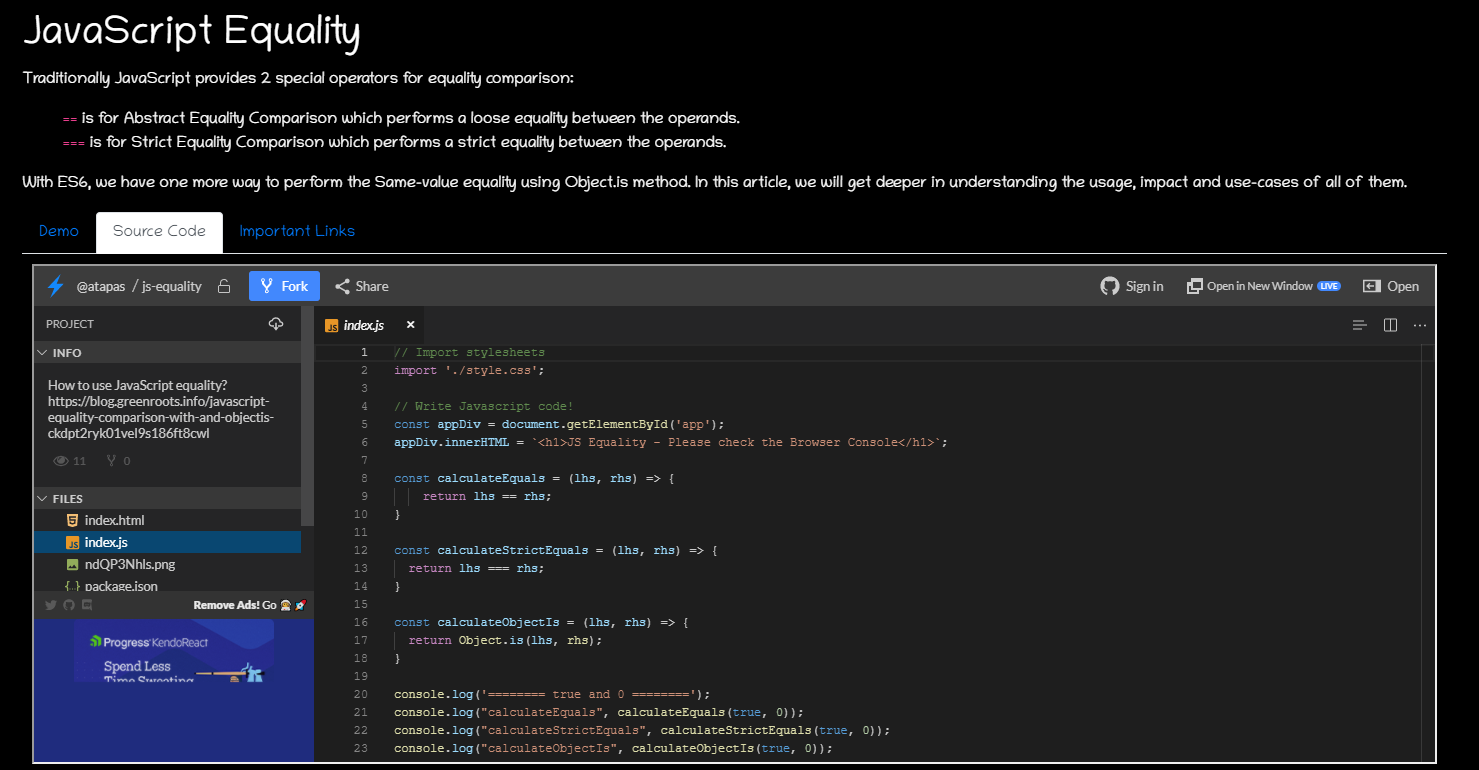Click the '// Import stylesheets' comment line
This screenshot has width=1479, height=770.
(469, 352)
